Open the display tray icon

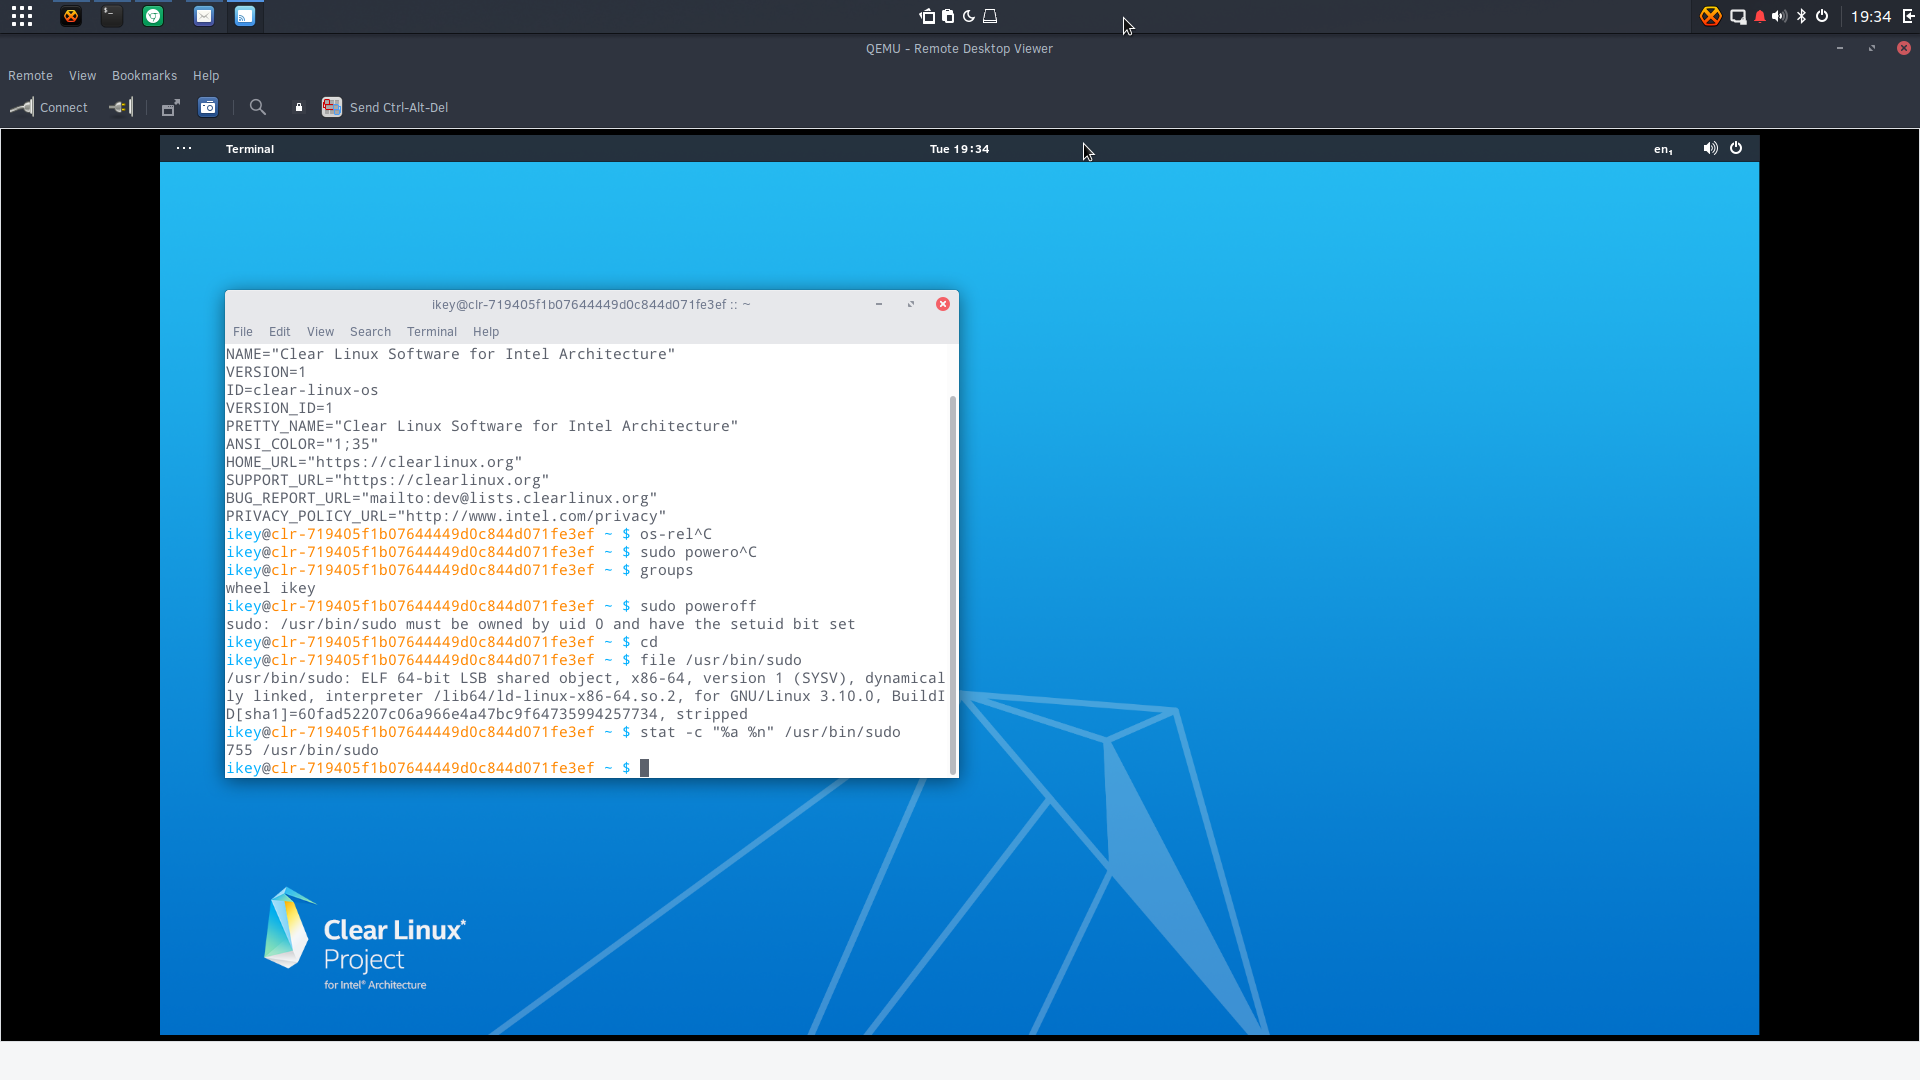tap(1738, 16)
